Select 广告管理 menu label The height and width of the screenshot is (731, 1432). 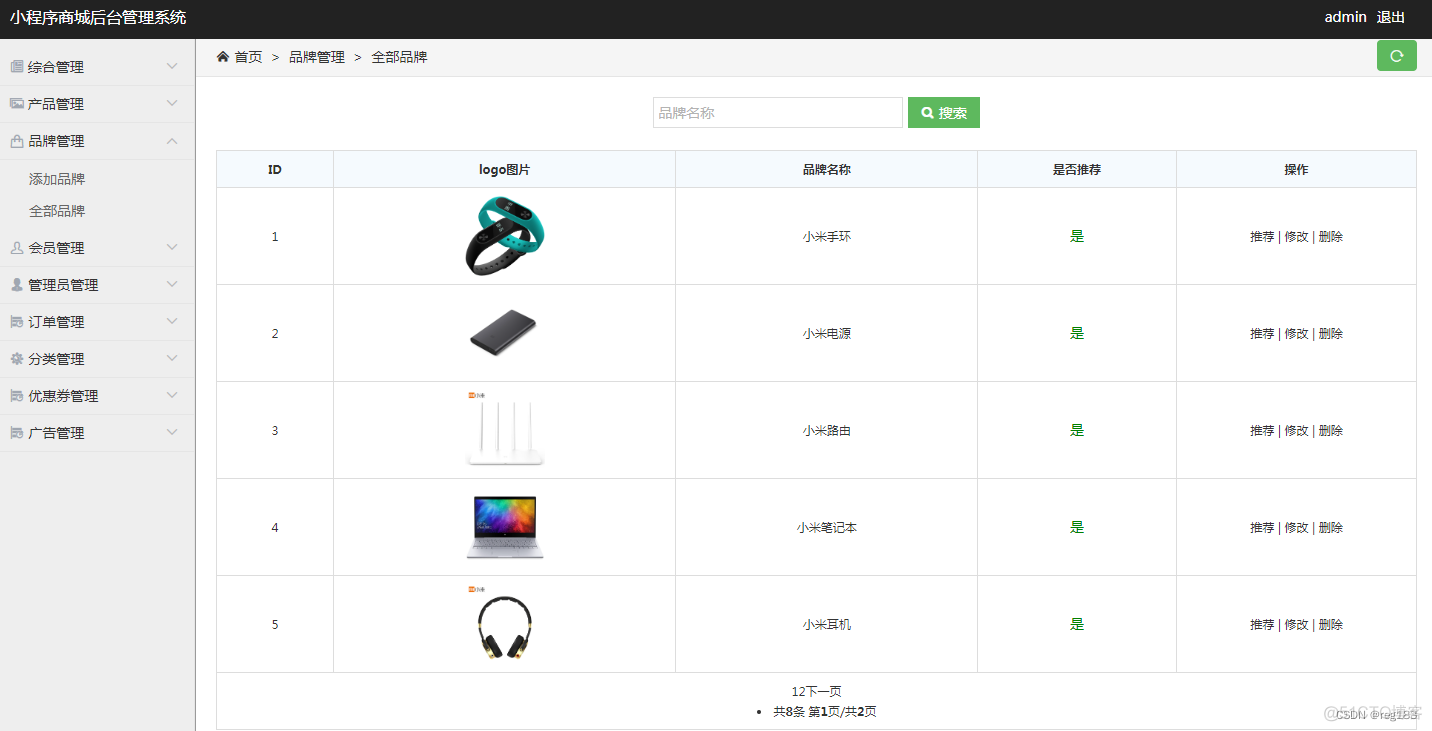[x=56, y=433]
